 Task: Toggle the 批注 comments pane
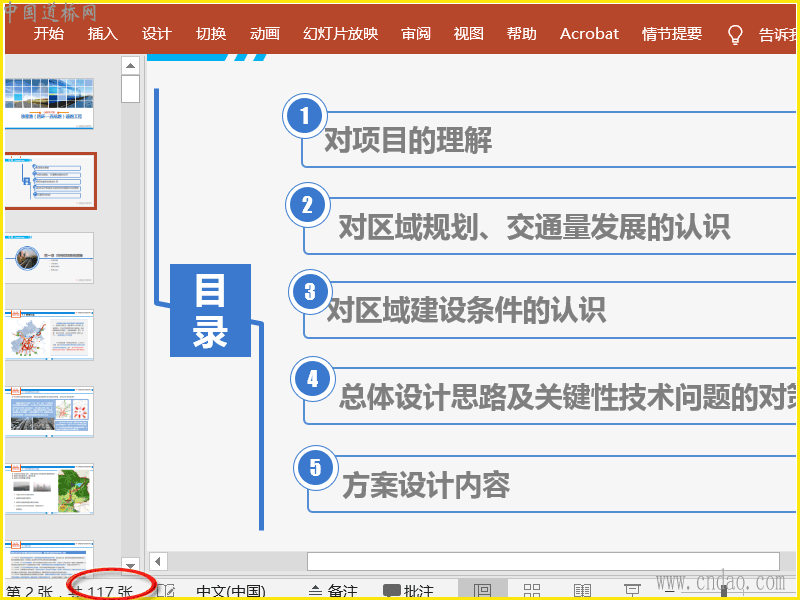point(408,592)
